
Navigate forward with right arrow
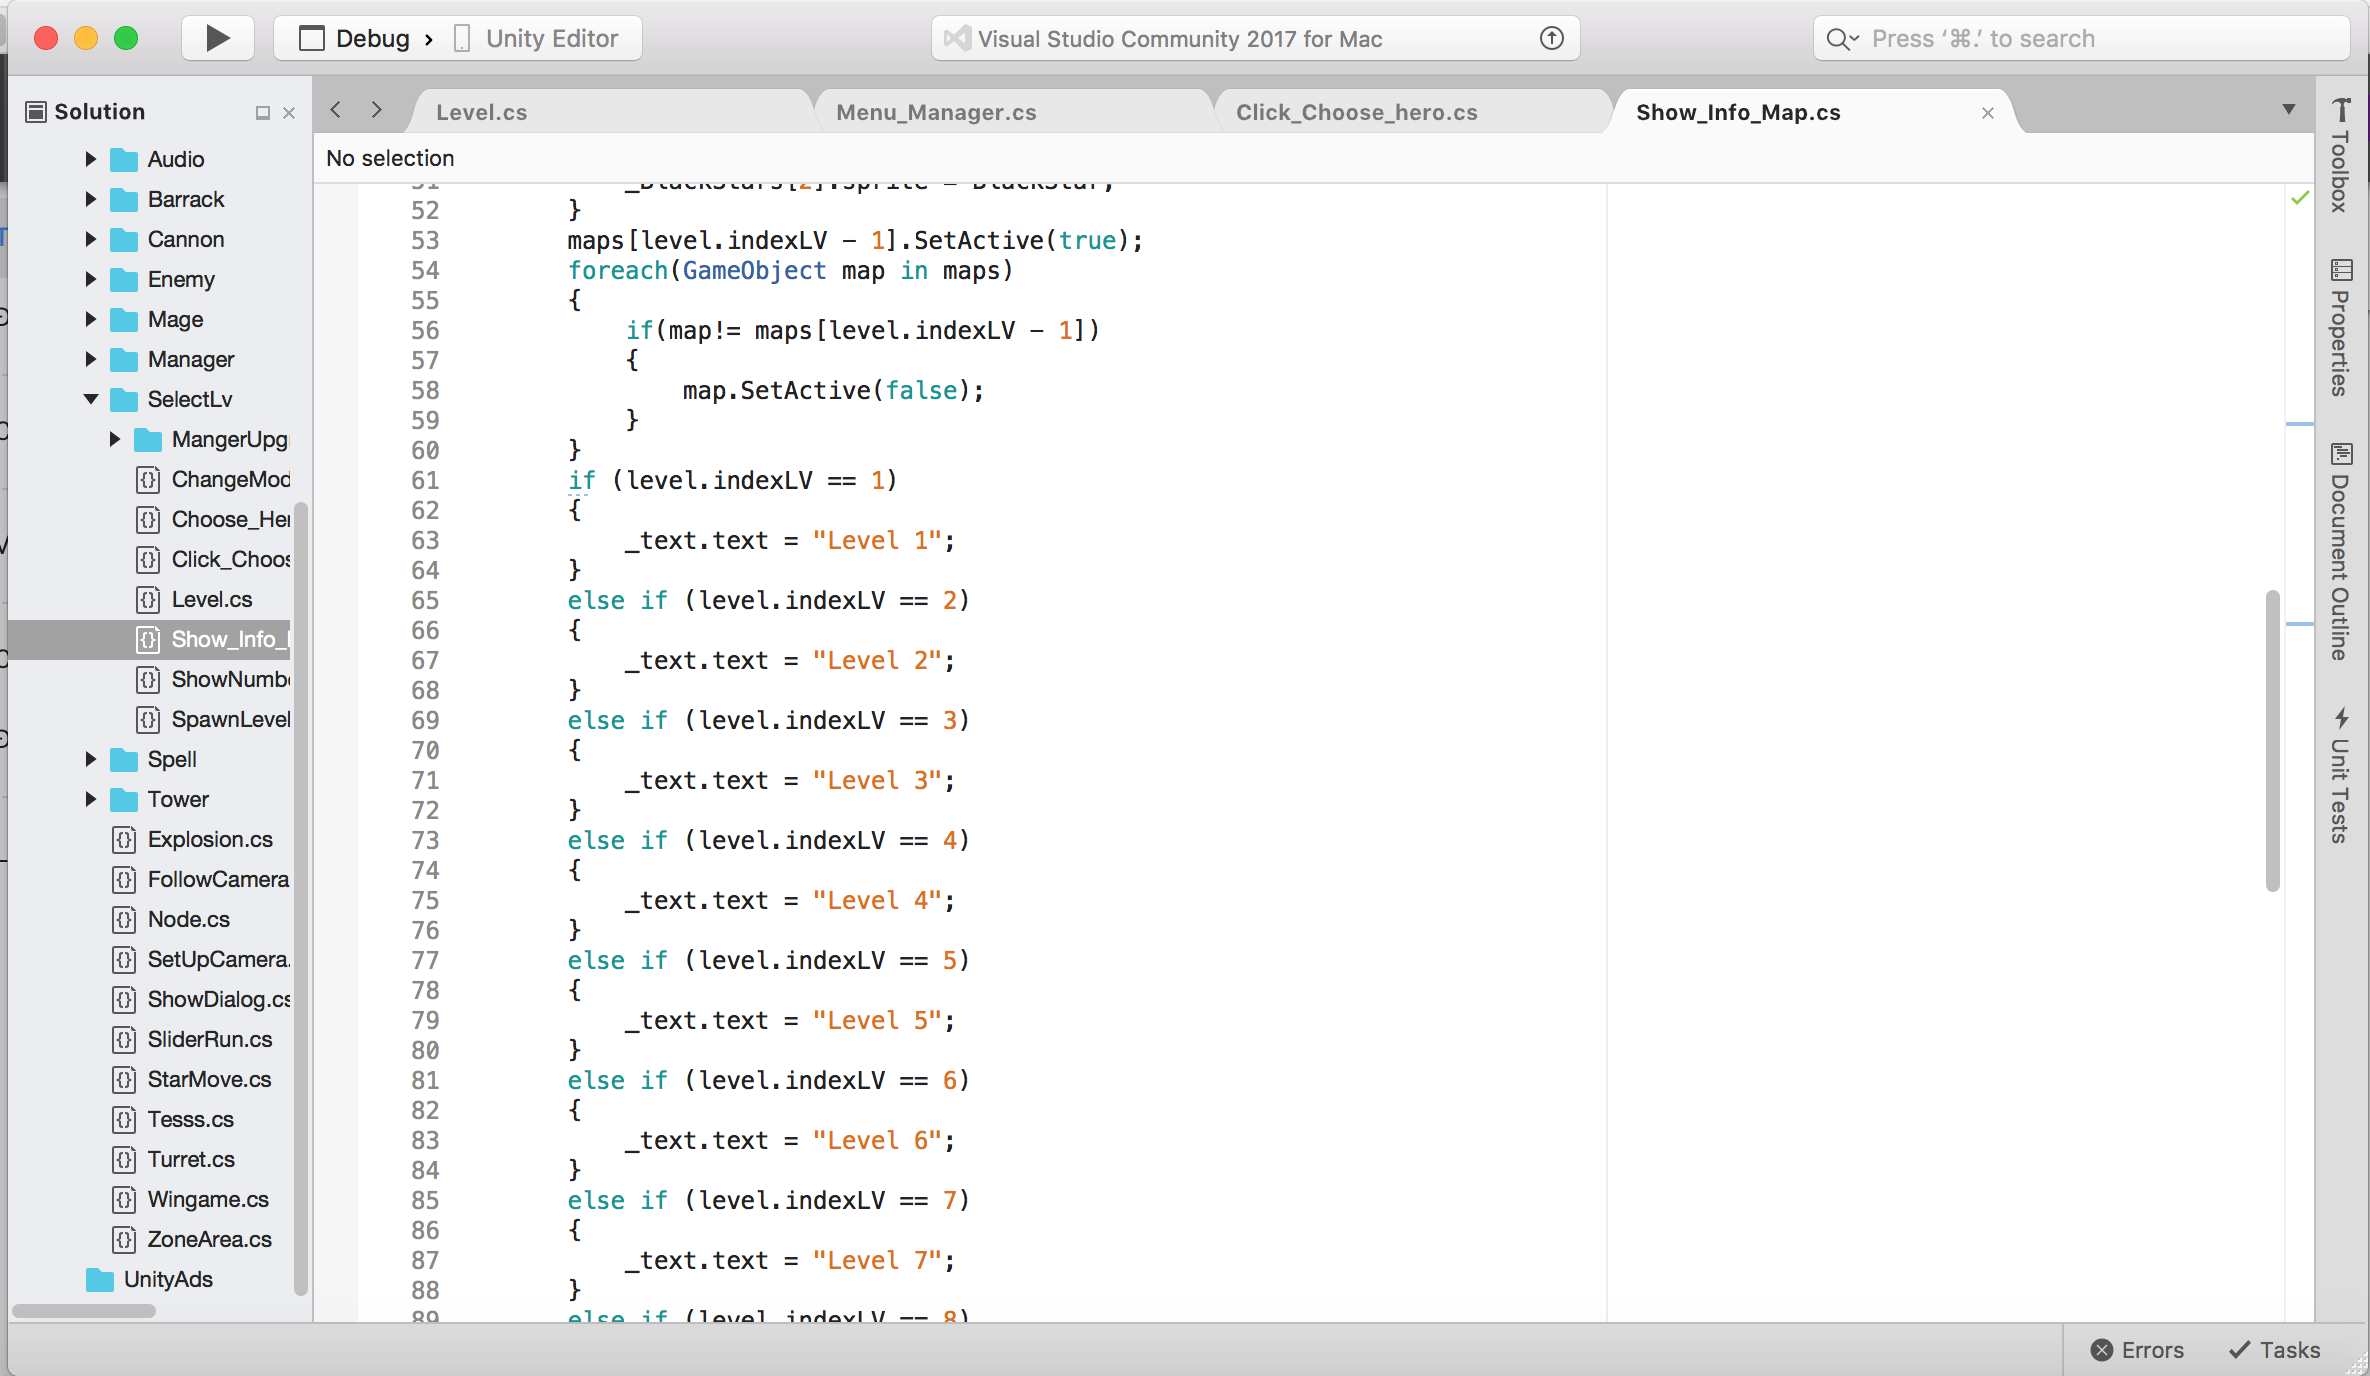[x=376, y=110]
